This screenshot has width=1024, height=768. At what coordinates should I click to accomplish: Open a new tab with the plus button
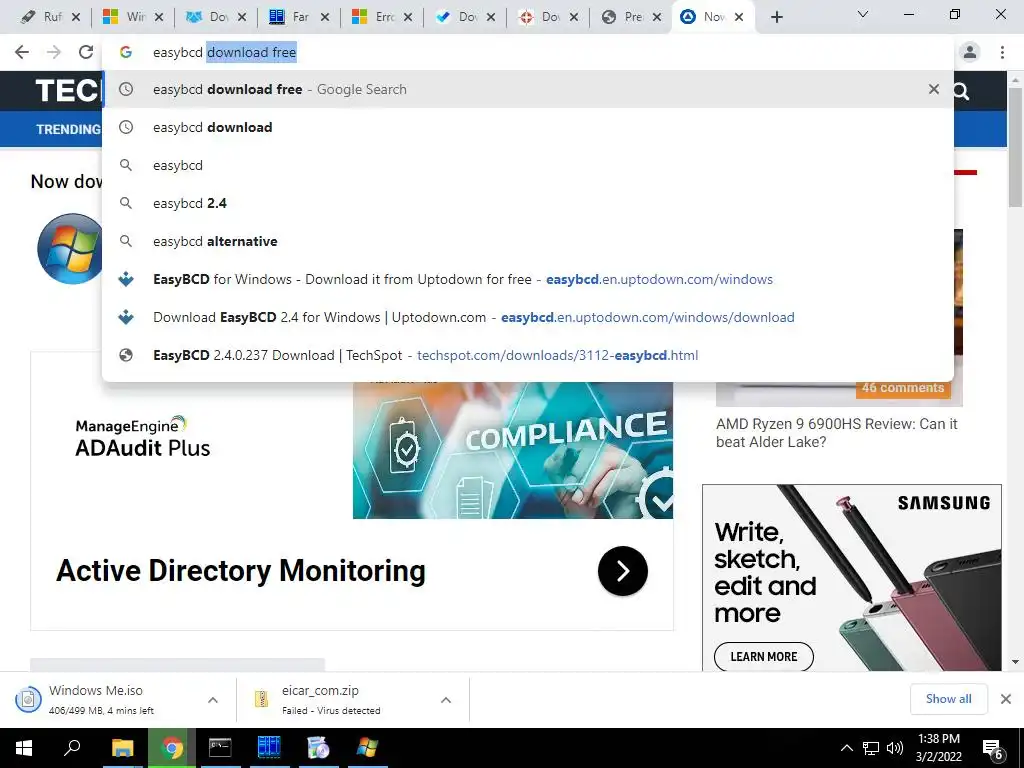pyautogui.click(x=776, y=17)
